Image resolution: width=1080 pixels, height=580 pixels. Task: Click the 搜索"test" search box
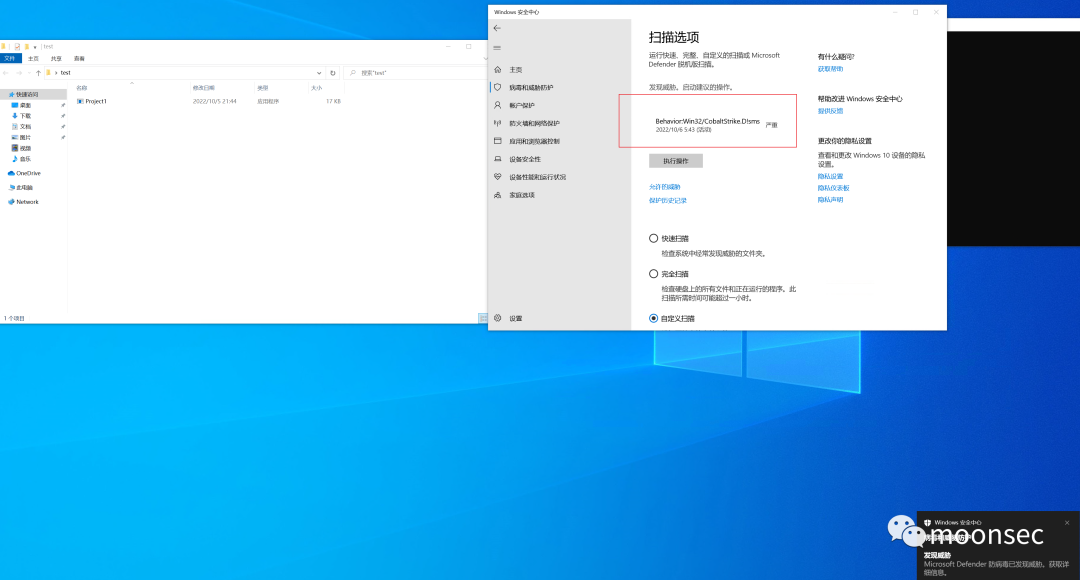[413, 72]
